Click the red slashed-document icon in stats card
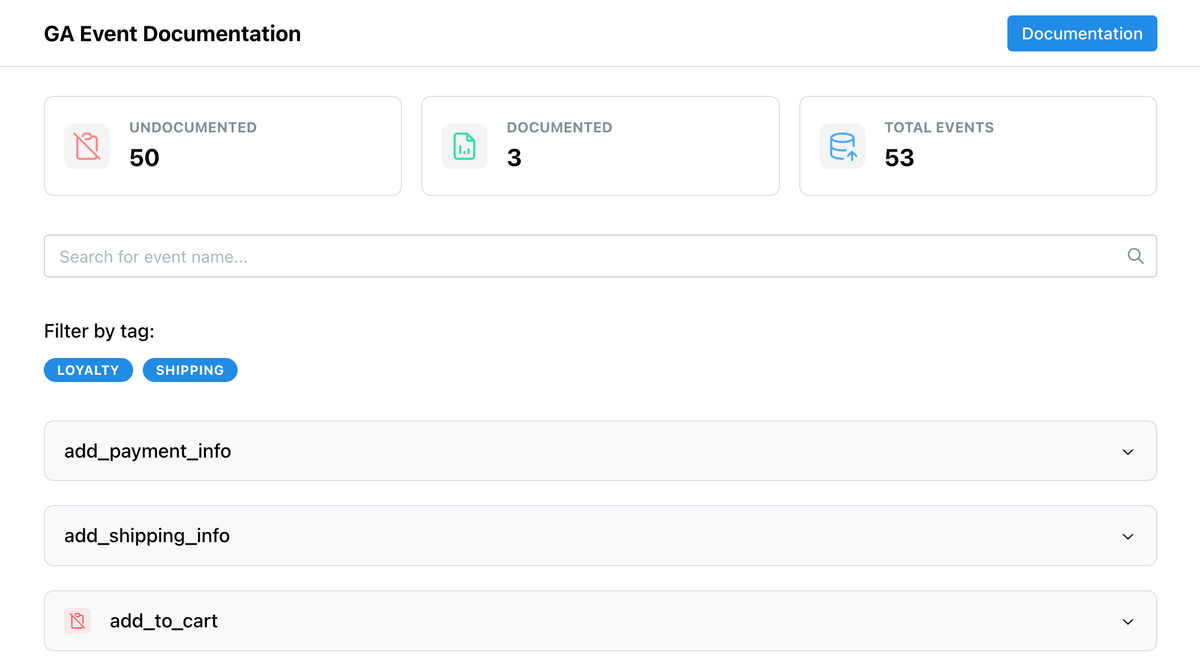The width and height of the screenshot is (1200, 668). (86, 145)
